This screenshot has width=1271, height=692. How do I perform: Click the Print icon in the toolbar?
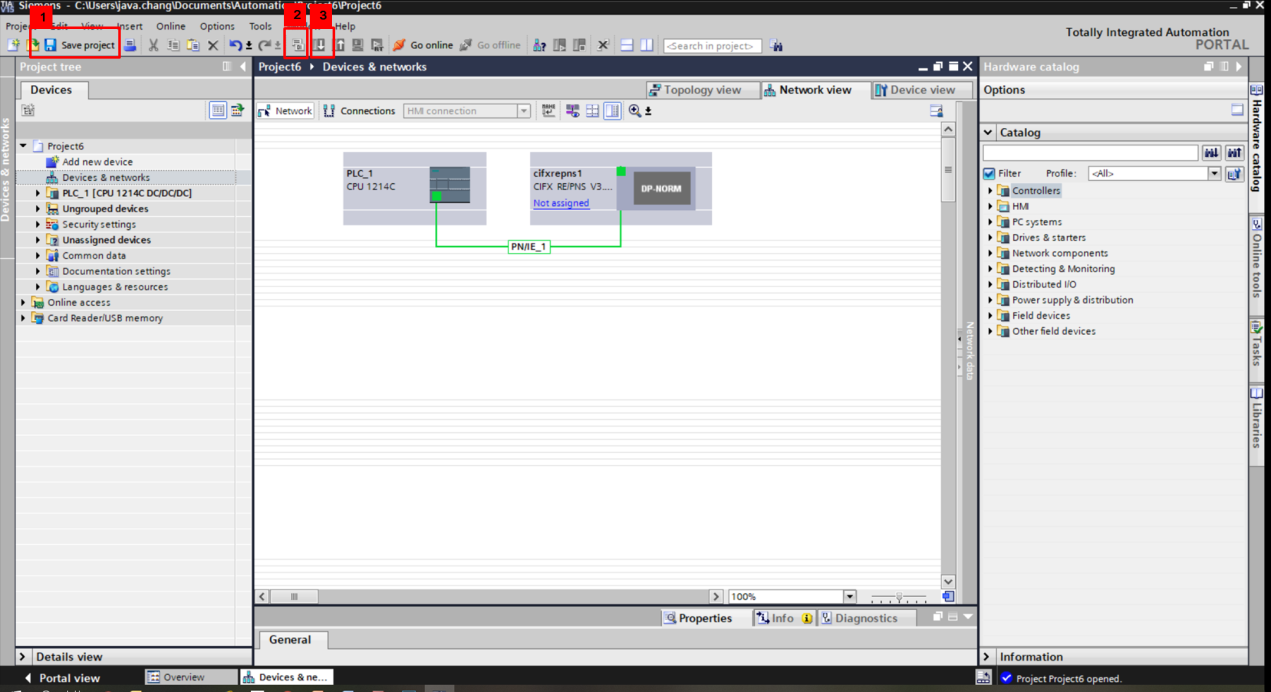point(130,45)
